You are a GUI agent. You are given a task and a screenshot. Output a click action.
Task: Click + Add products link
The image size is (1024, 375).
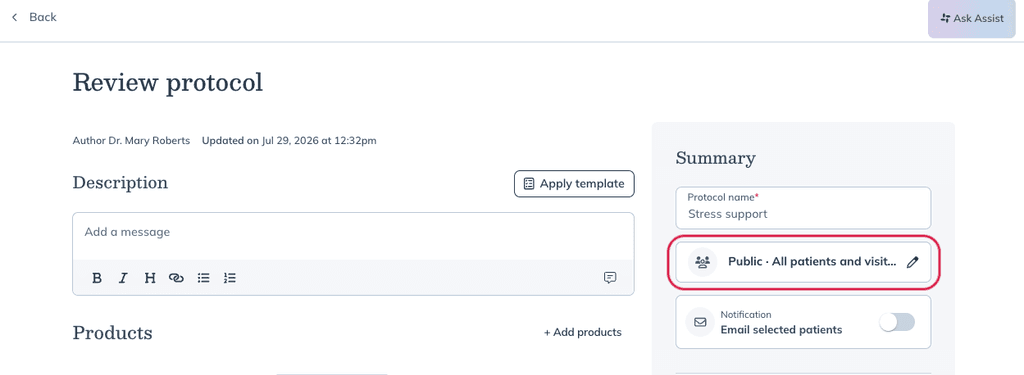(583, 333)
